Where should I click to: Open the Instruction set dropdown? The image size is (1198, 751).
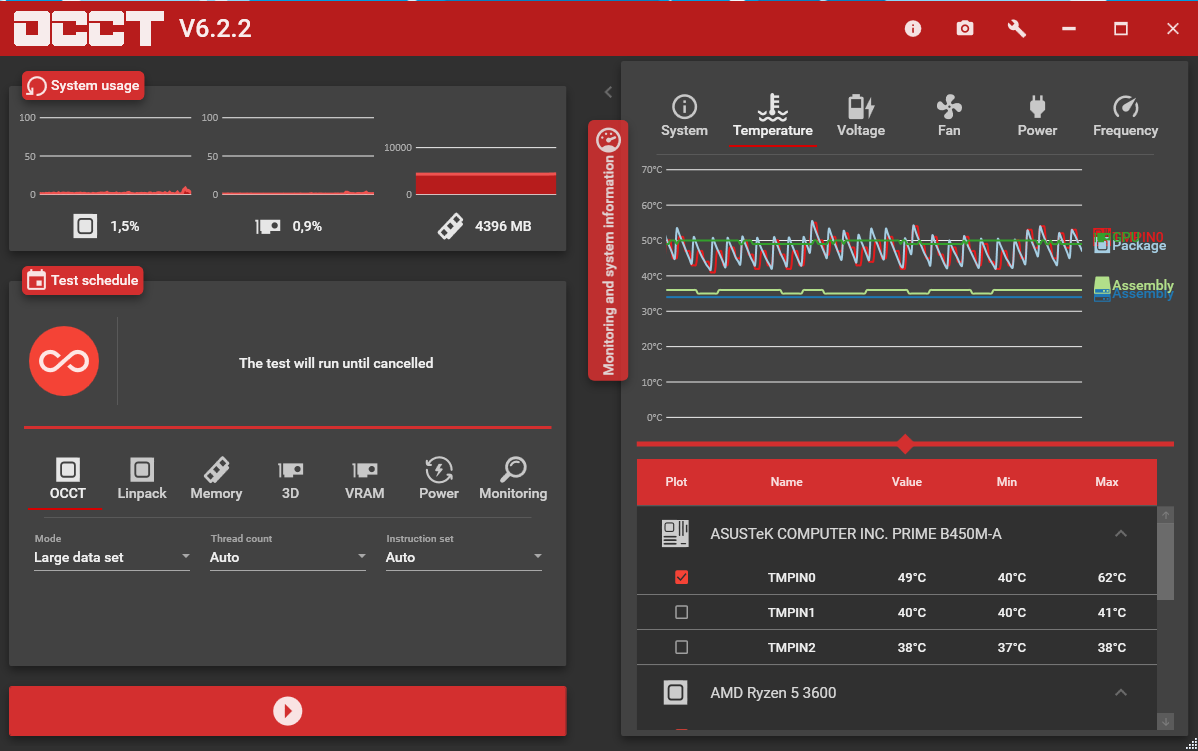(464, 557)
